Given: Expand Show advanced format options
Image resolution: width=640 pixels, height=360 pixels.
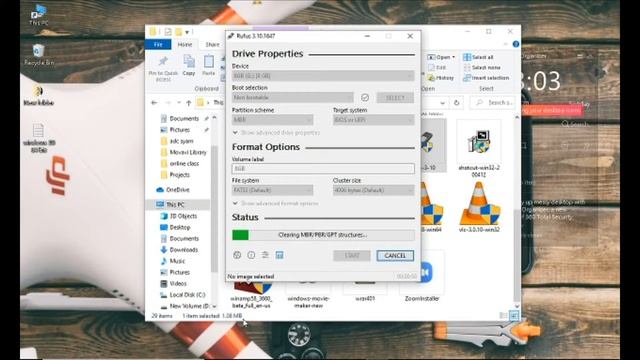Looking at the screenshot, I should 276,203.
